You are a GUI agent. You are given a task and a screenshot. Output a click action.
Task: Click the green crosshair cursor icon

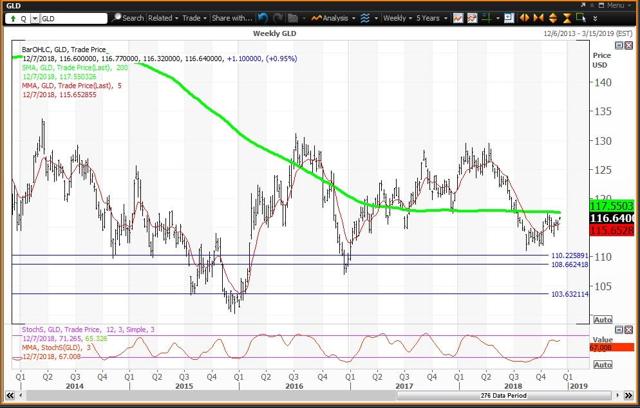(x=487, y=18)
